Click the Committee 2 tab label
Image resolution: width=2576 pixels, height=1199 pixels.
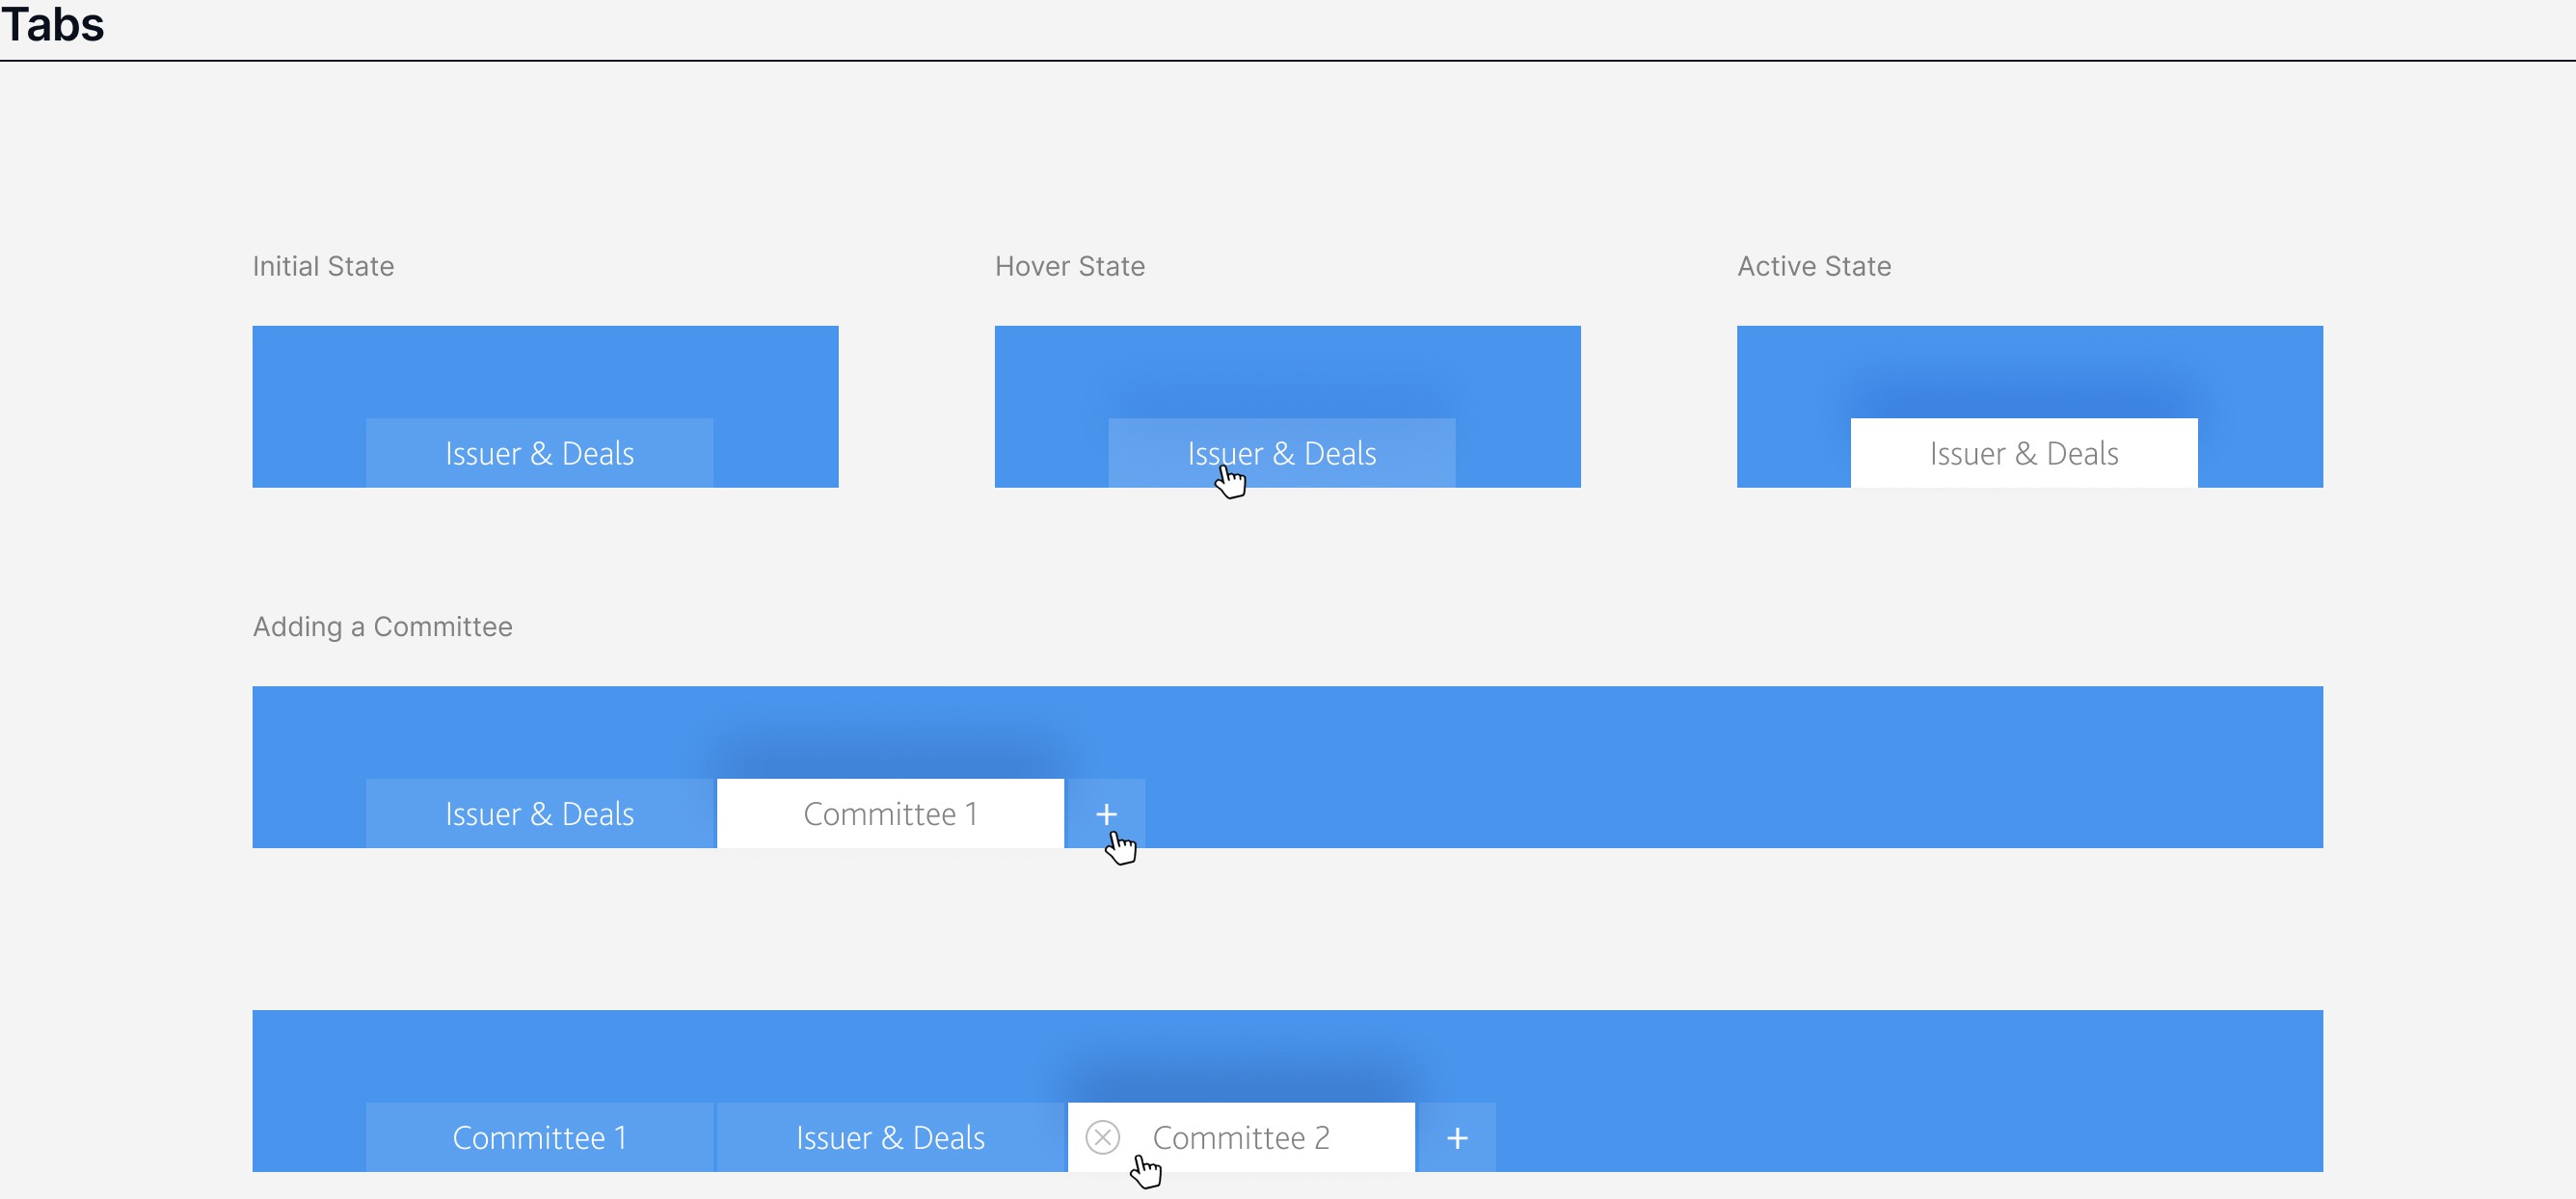pyautogui.click(x=1241, y=1138)
